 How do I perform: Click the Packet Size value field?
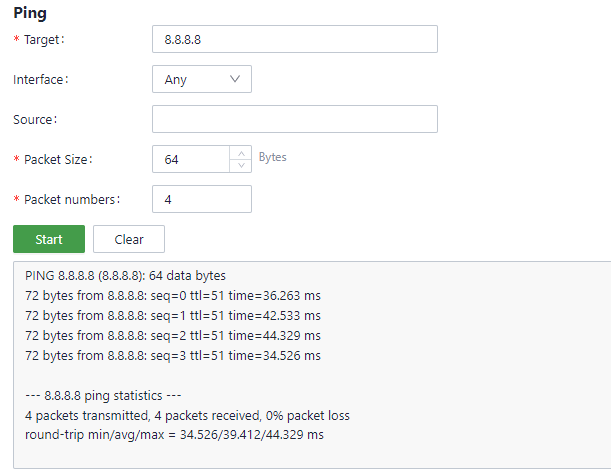190,159
